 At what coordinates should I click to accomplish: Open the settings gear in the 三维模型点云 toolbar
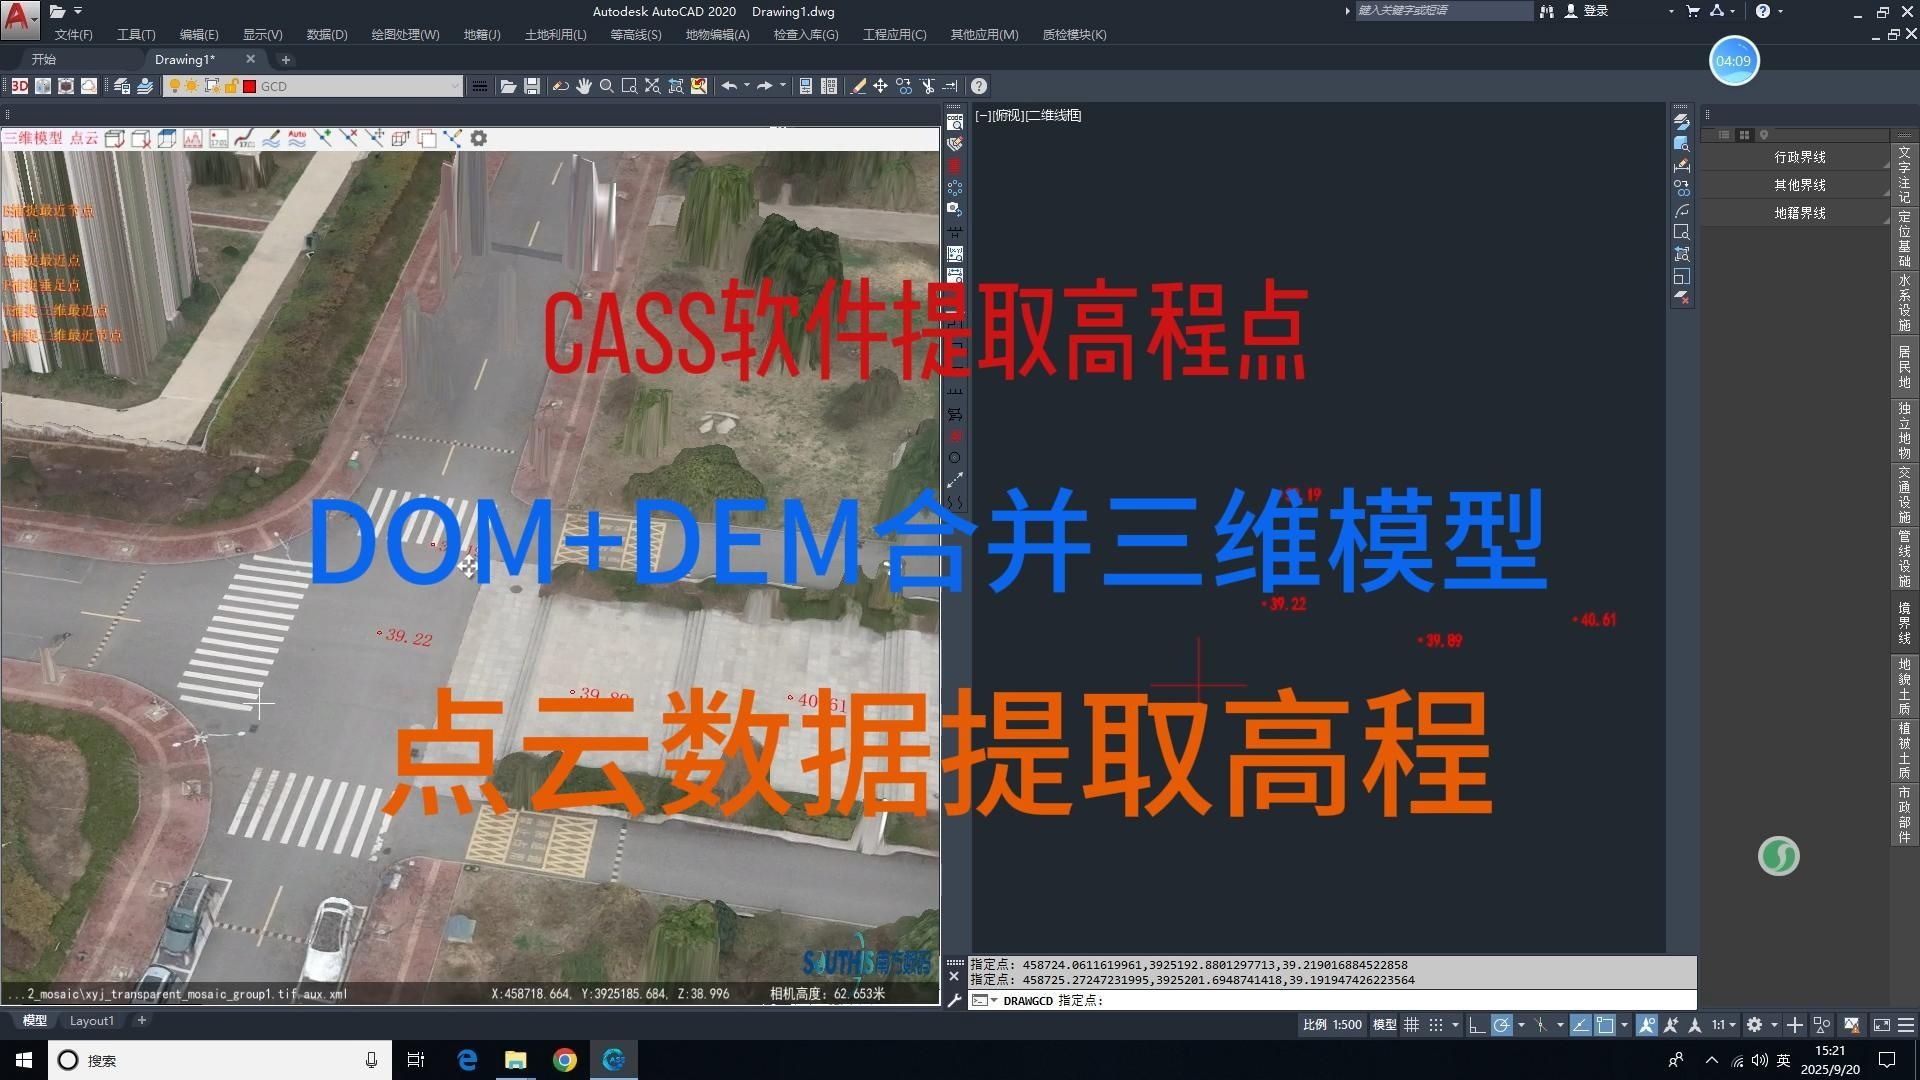coord(478,137)
